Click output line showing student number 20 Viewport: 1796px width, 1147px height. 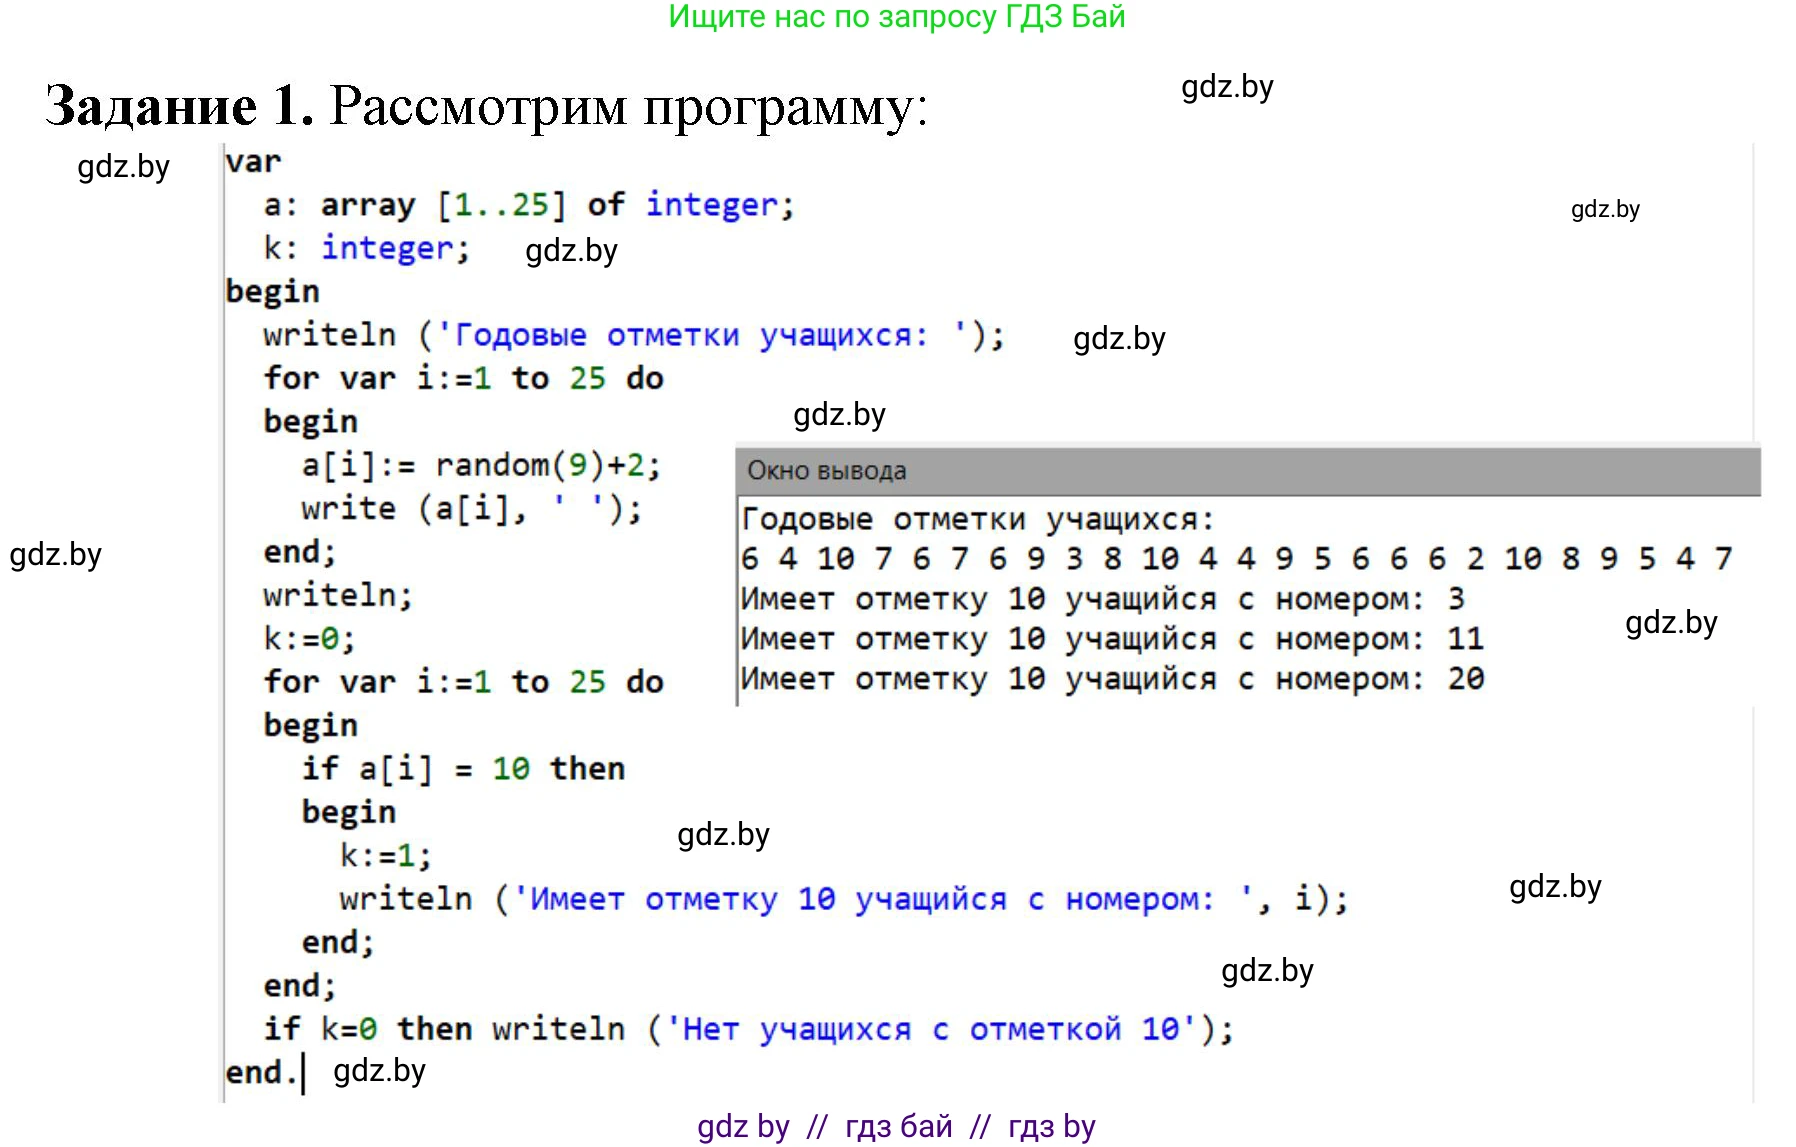coord(1110,678)
